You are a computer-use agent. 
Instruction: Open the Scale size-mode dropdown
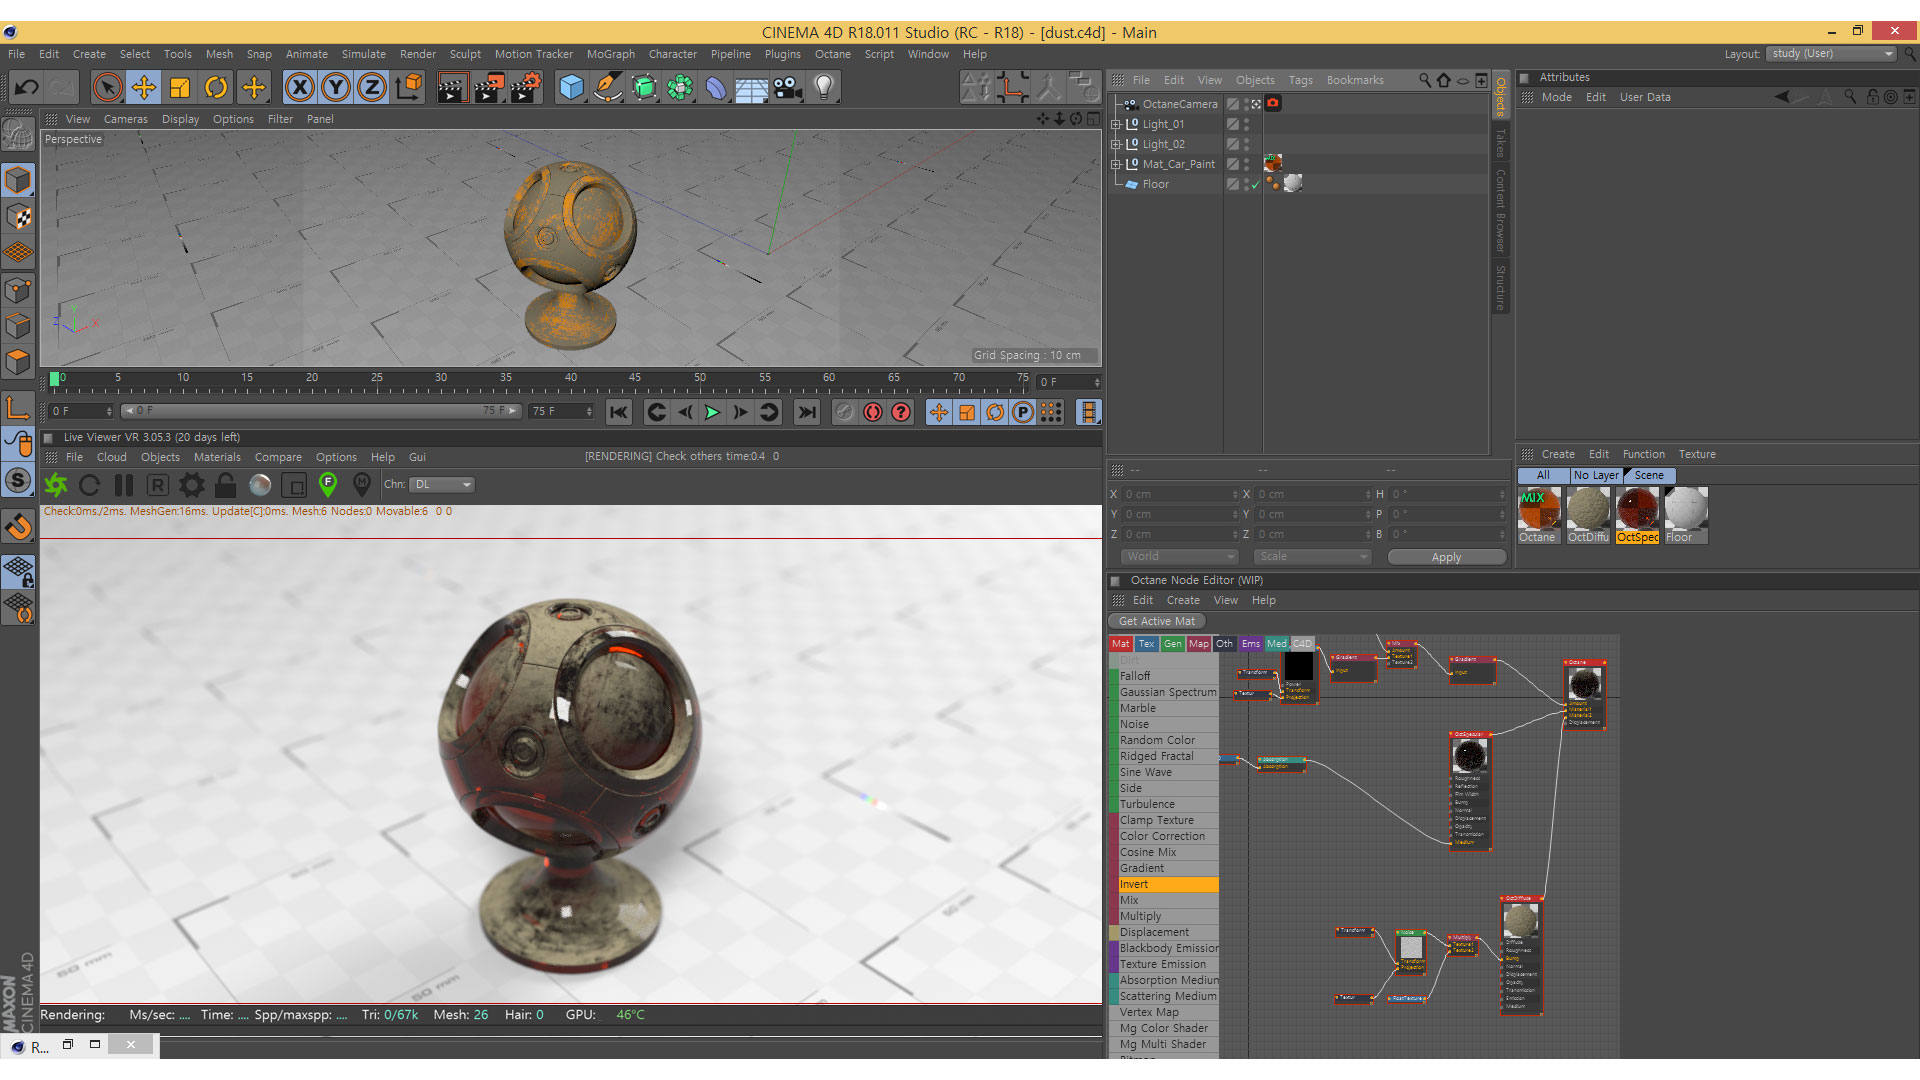point(1313,557)
